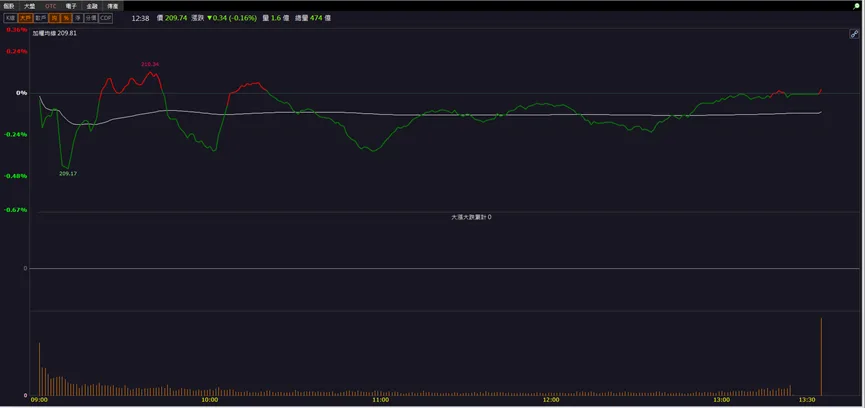865x408 pixels.
Task: Toggle the 散戶 button
Action: [40, 18]
